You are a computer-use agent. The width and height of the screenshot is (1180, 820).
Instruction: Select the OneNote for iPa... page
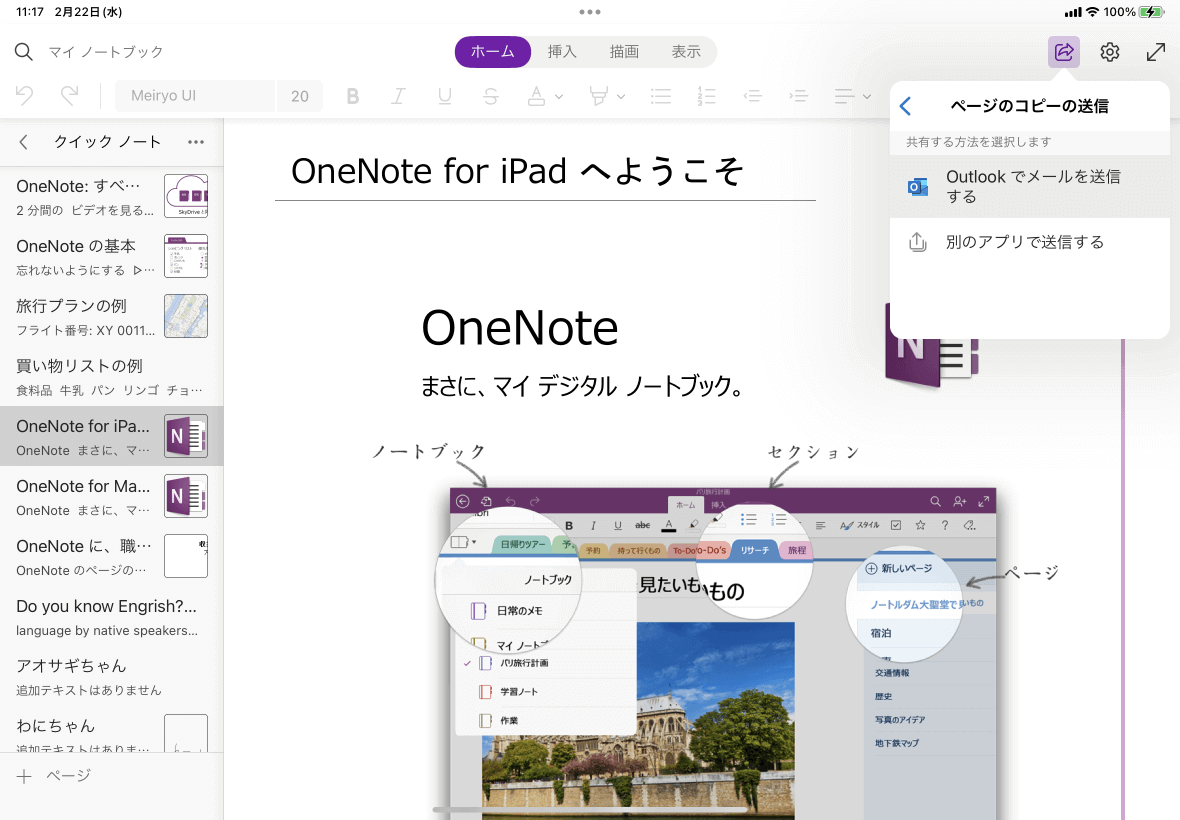click(x=111, y=436)
